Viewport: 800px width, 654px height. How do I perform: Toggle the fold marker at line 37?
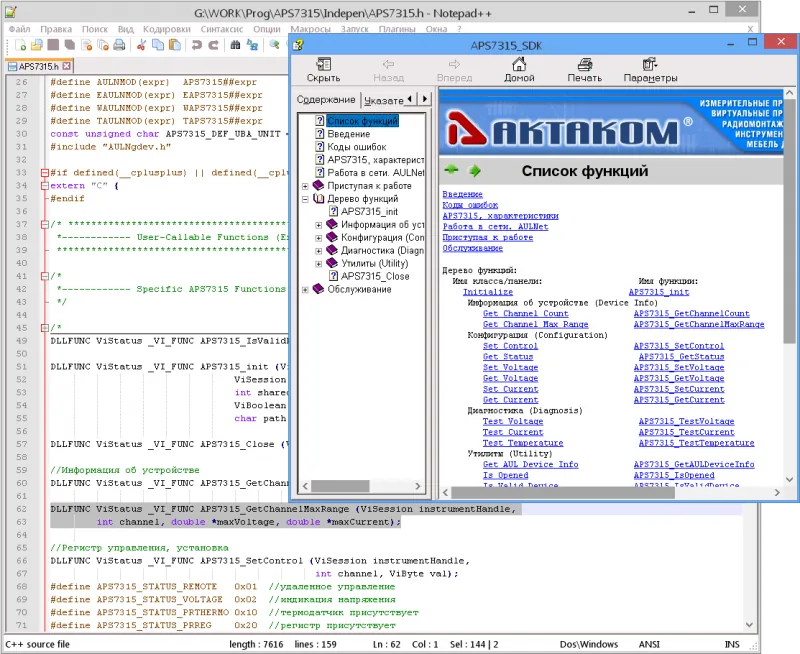[44, 224]
